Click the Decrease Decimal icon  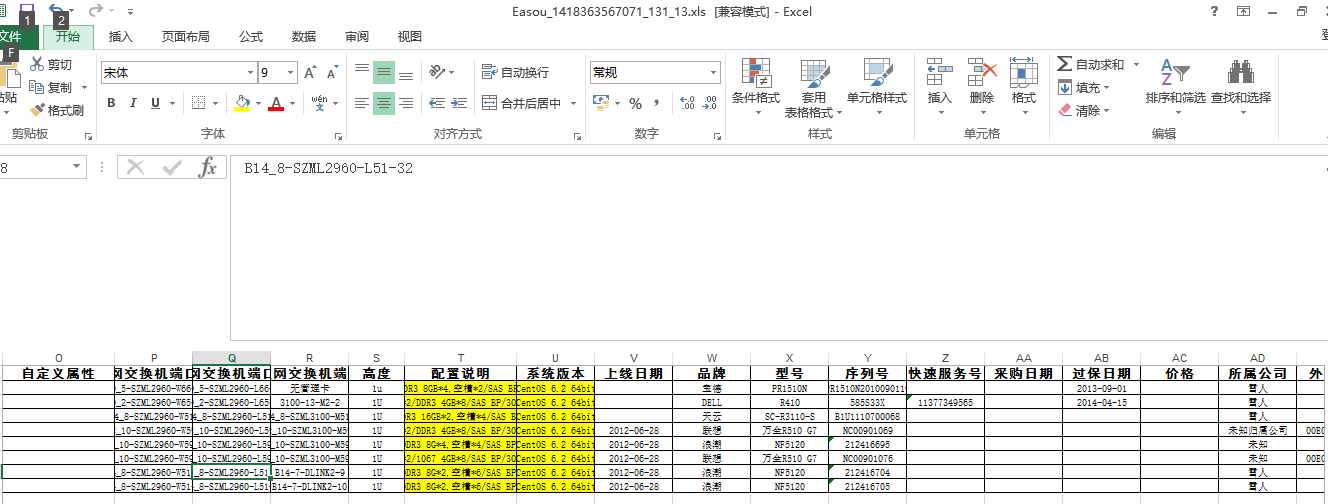tap(710, 103)
